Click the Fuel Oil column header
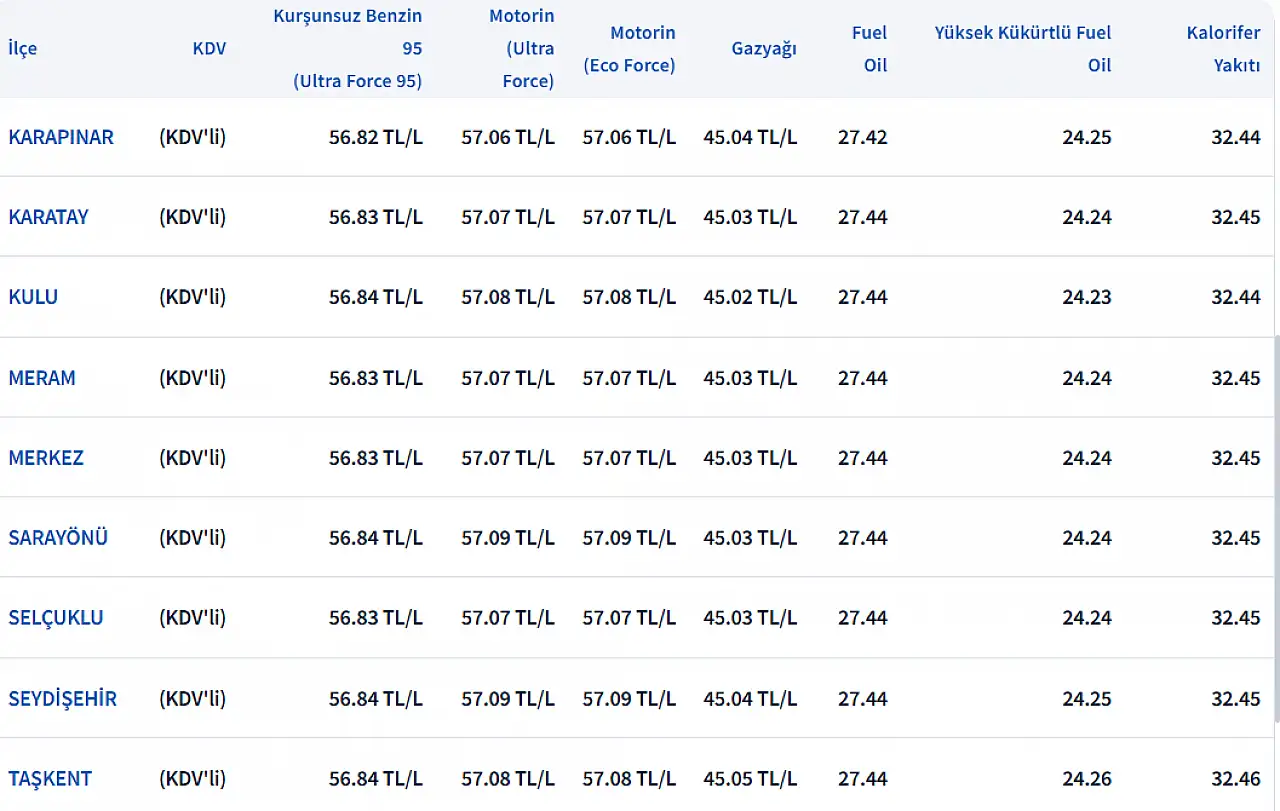1280x811 pixels. coord(869,49)
